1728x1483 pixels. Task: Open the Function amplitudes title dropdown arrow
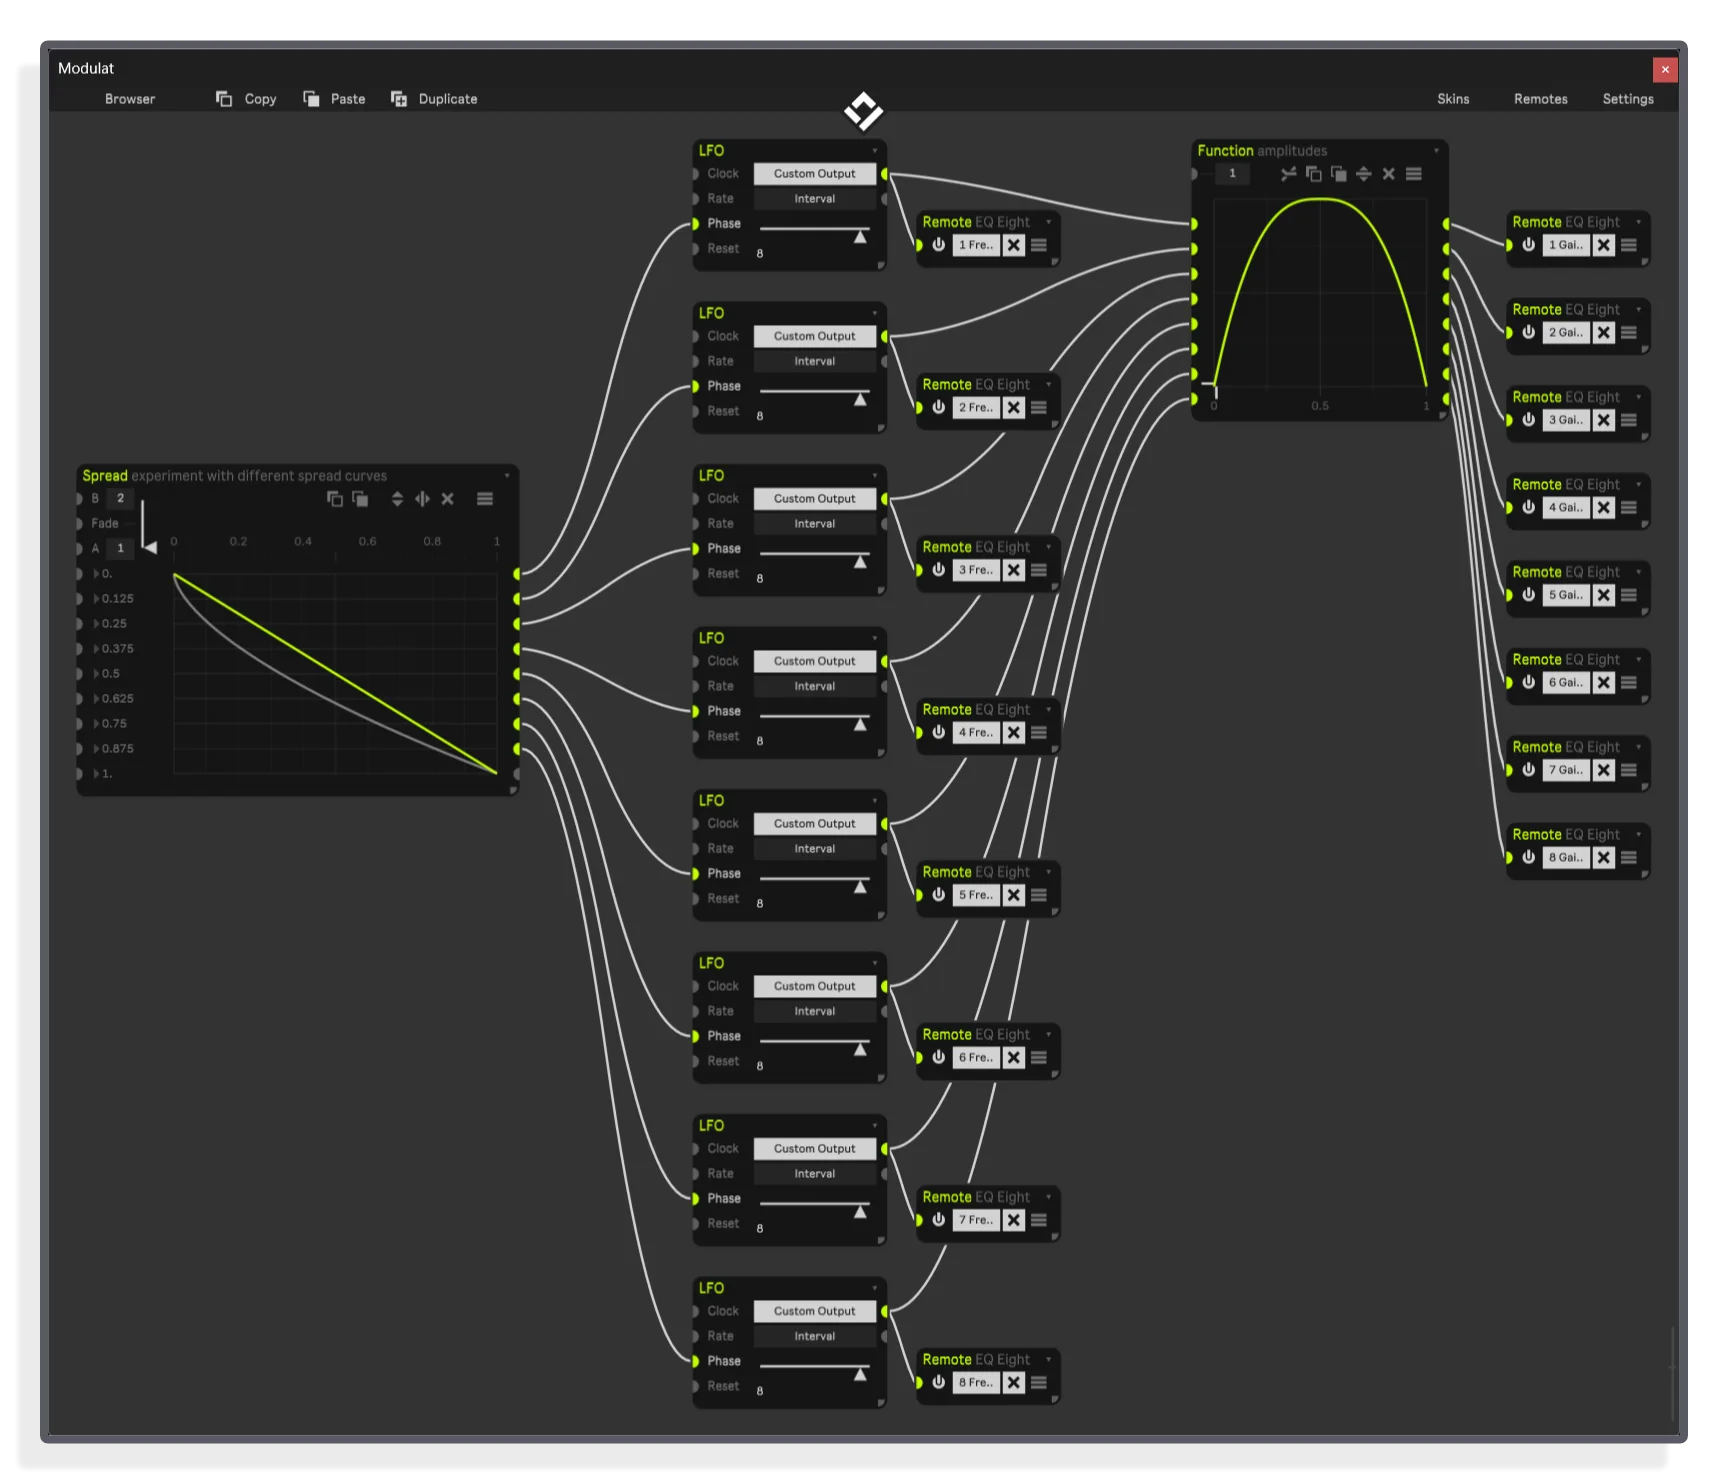click(x=1437, y=151)
